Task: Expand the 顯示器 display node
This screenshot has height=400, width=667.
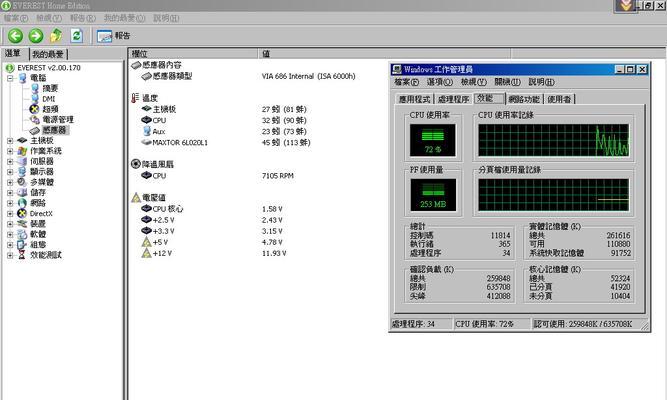Action: coord(10,172)
